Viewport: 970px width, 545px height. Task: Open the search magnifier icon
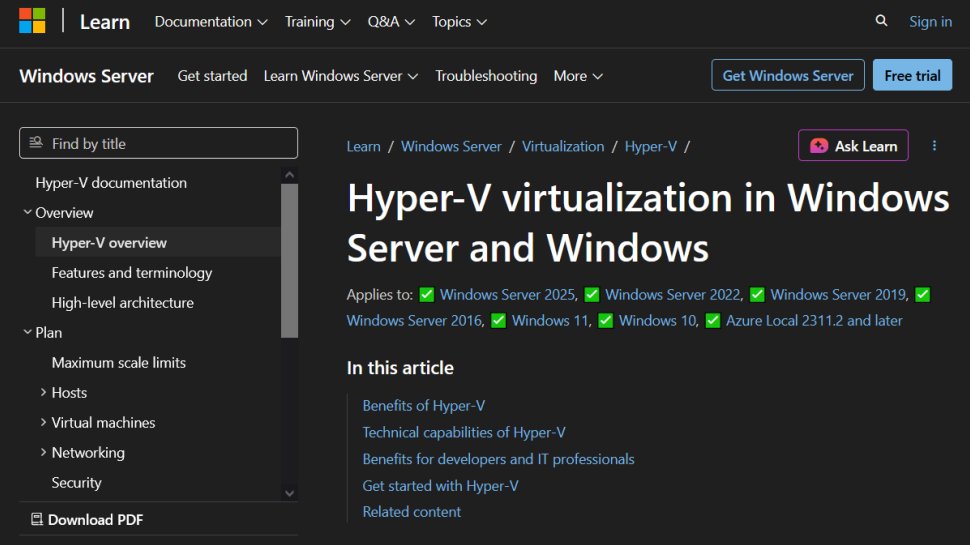click(x=882, y=21)
